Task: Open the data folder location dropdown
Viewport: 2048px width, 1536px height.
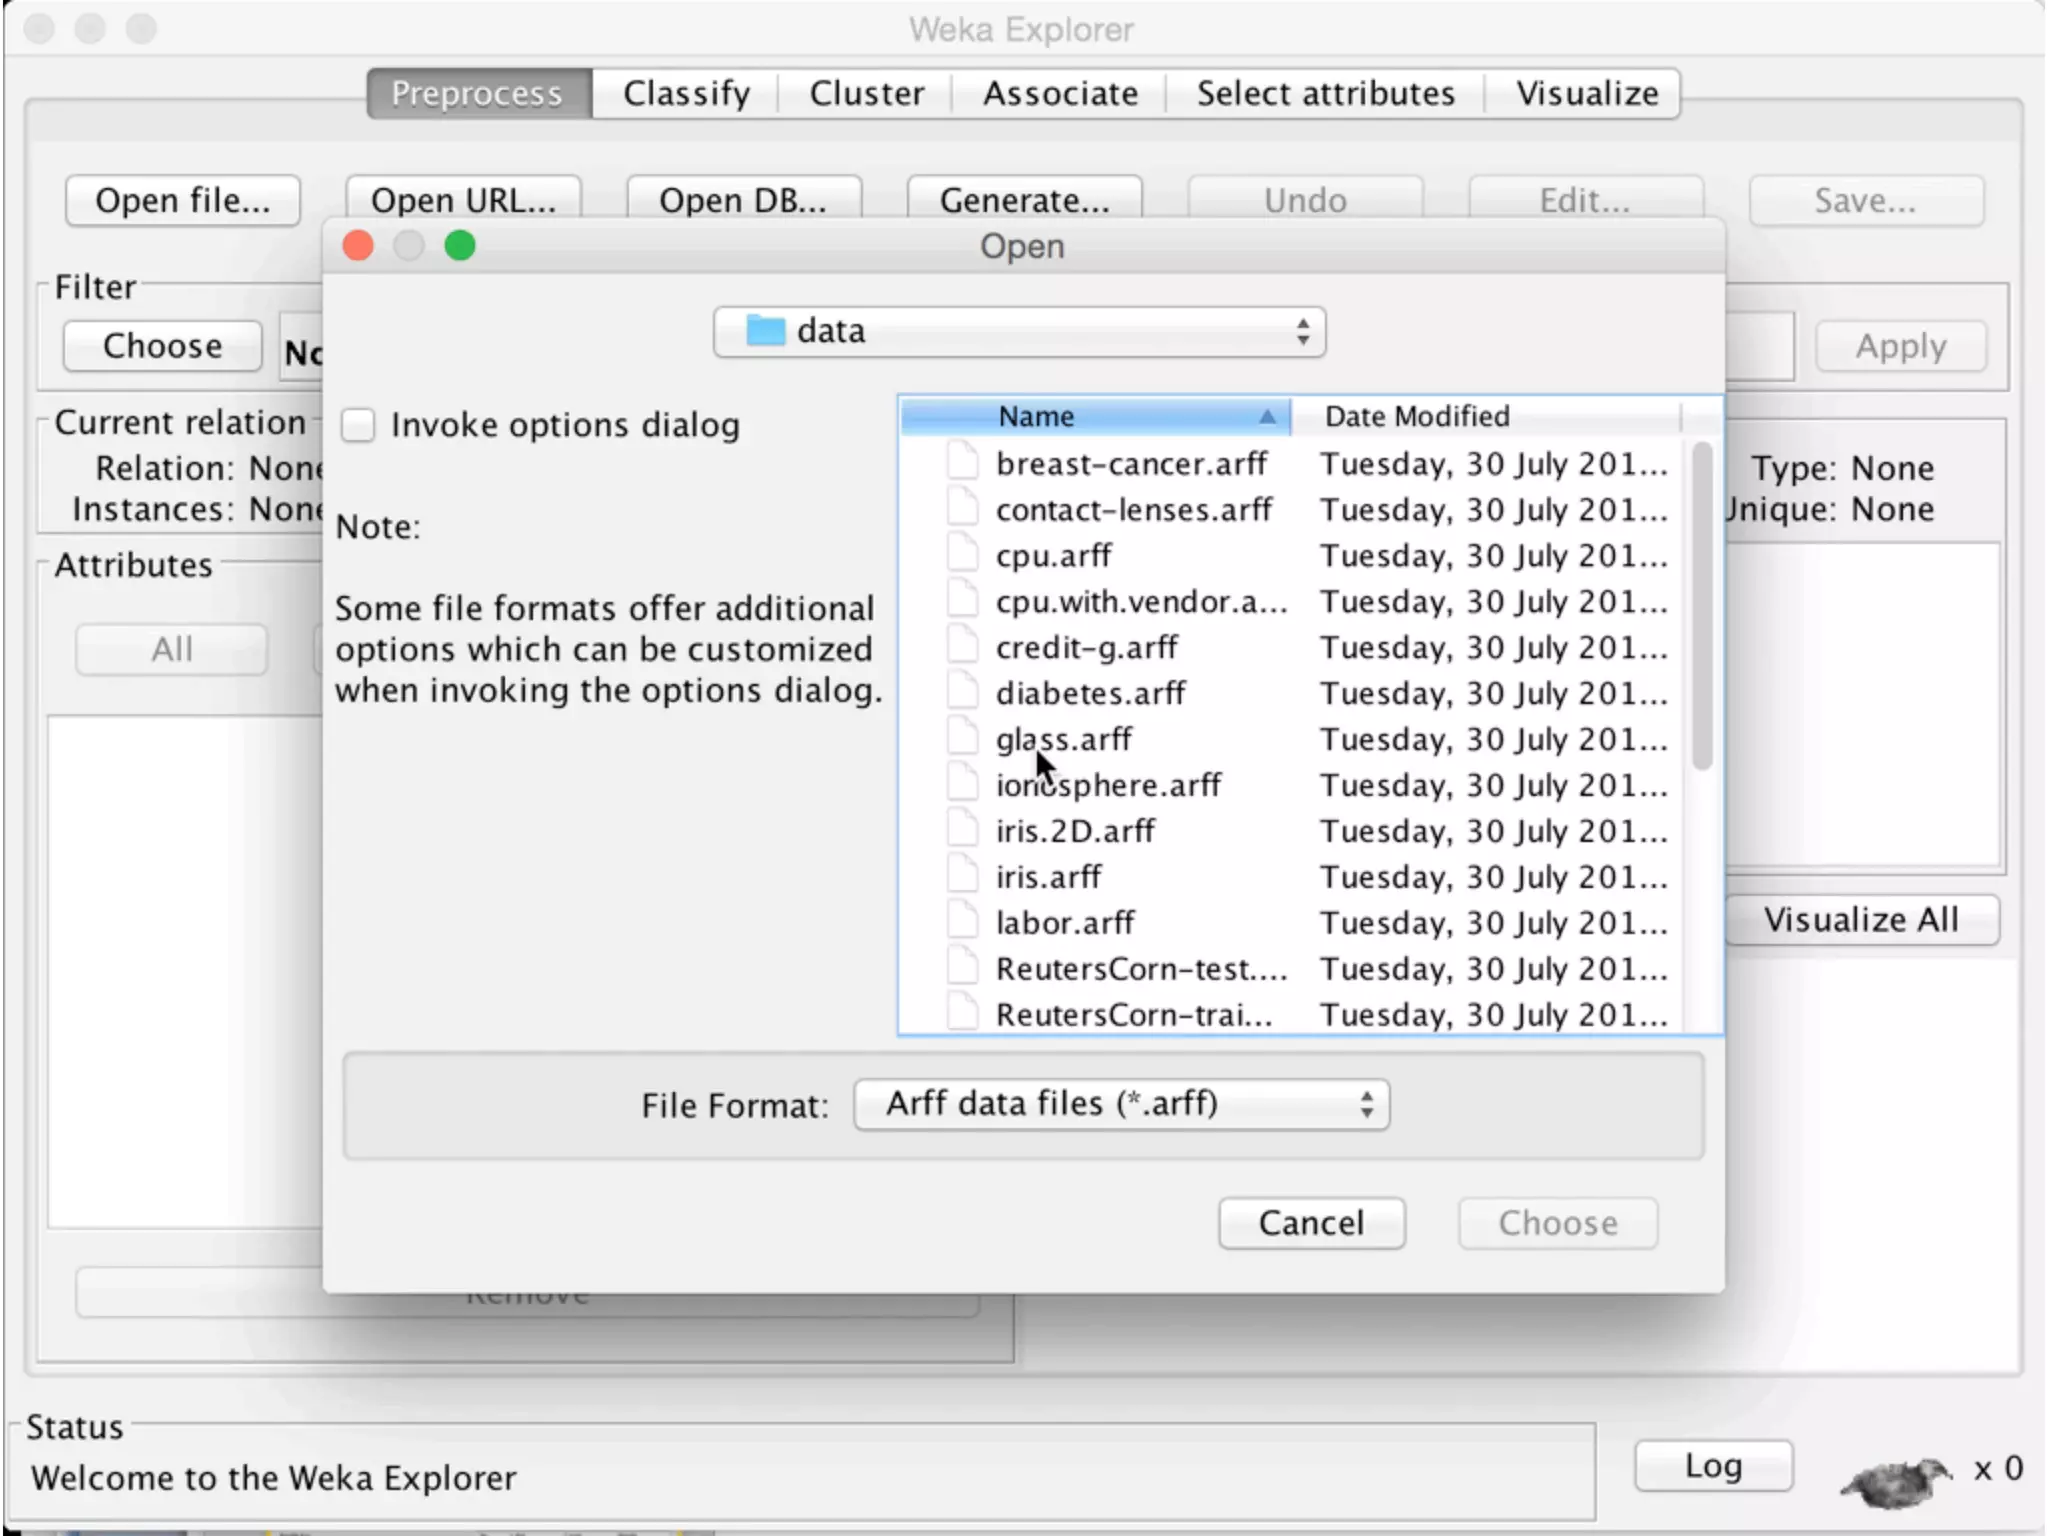Action: [x=1019, y=332]
